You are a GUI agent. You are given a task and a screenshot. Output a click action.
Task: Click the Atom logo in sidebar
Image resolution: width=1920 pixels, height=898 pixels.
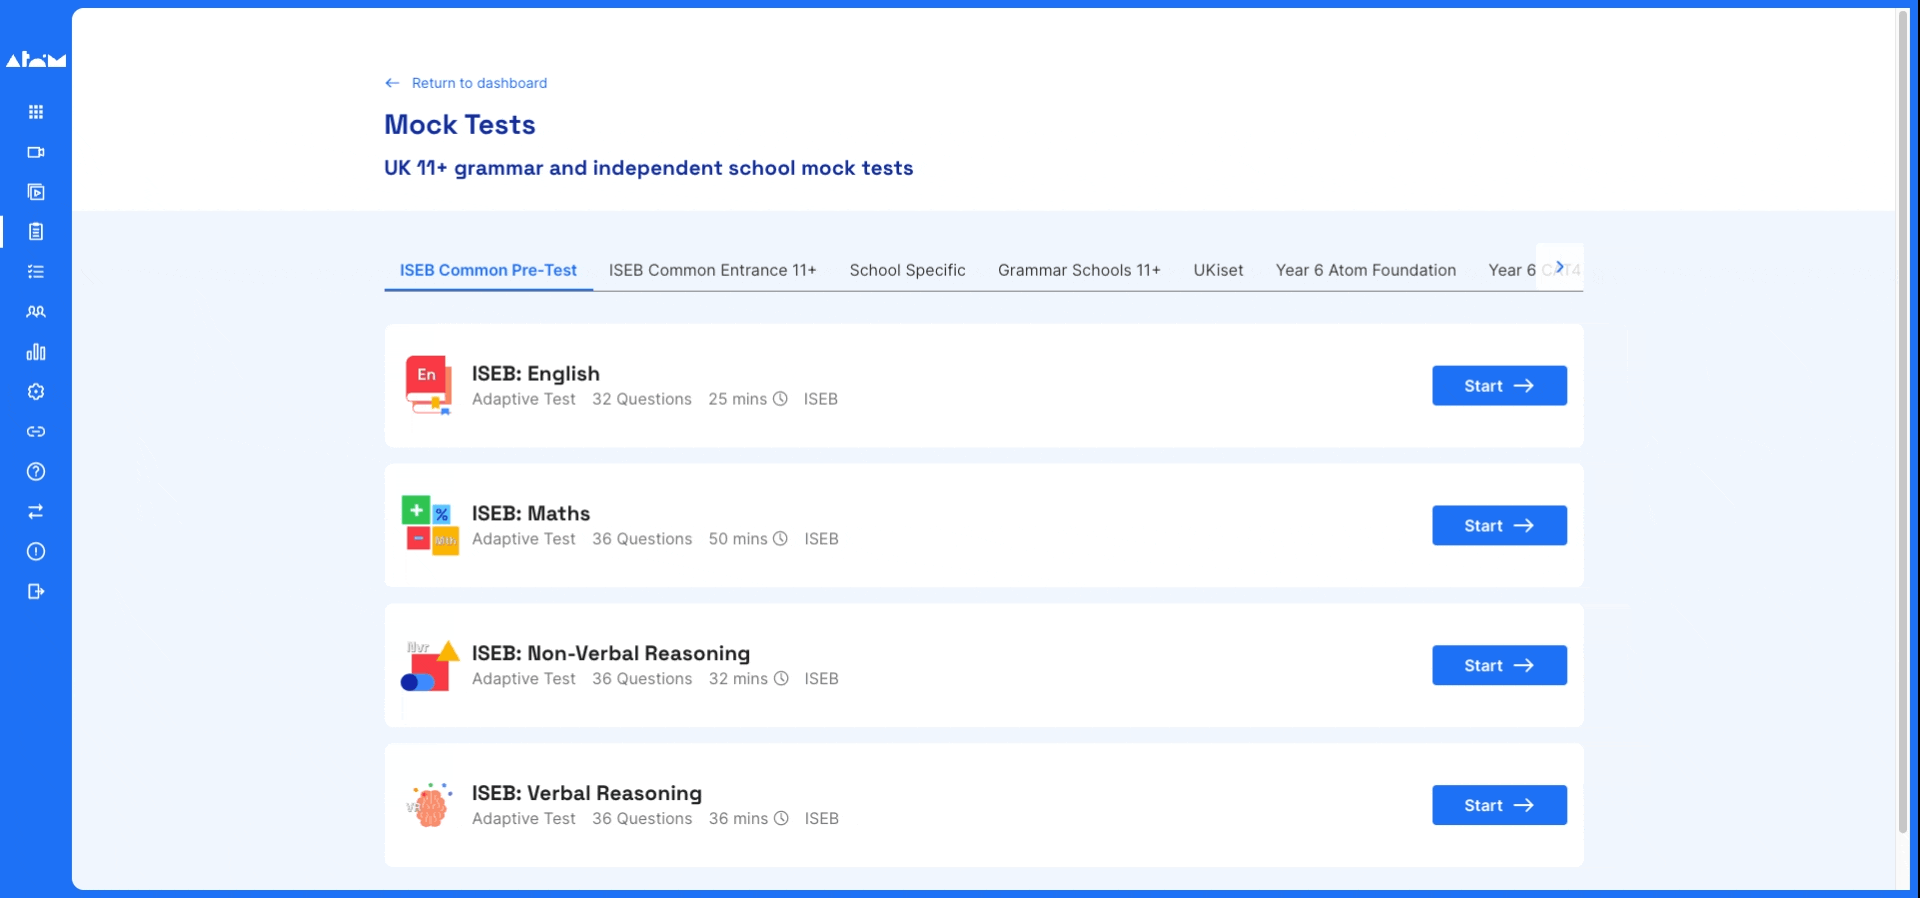coord(36,60)
